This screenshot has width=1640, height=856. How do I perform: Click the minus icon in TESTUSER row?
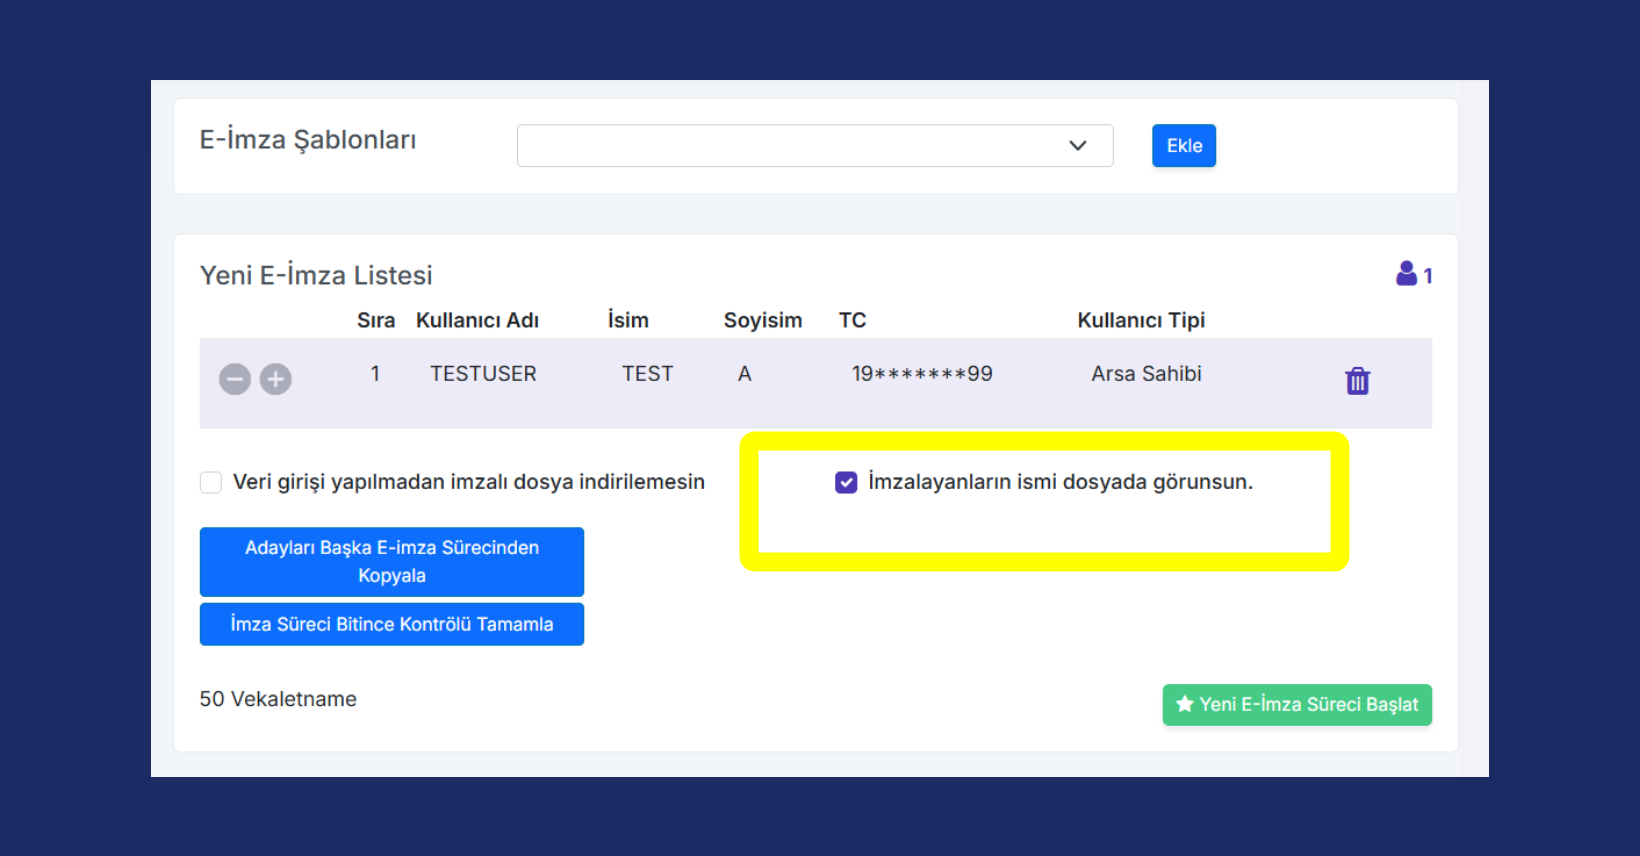(x=235, y=379)
